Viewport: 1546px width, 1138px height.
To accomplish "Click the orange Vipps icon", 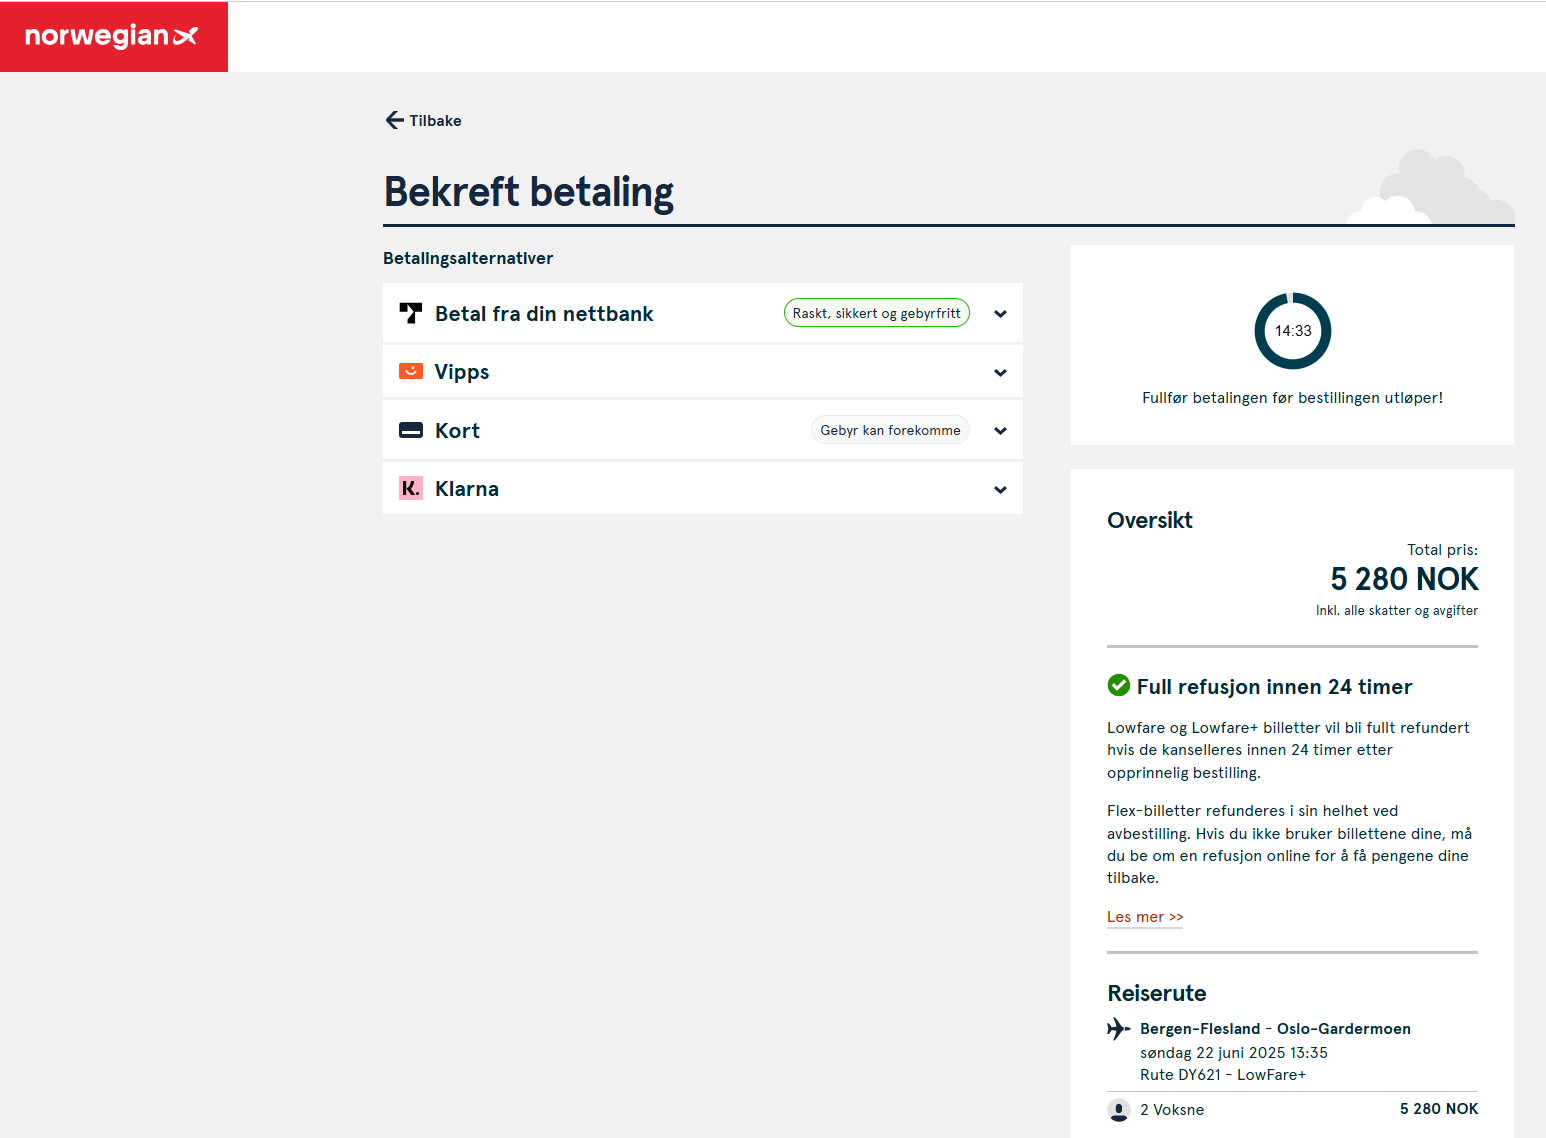I will pyautogui.click(x=410, y=371).
